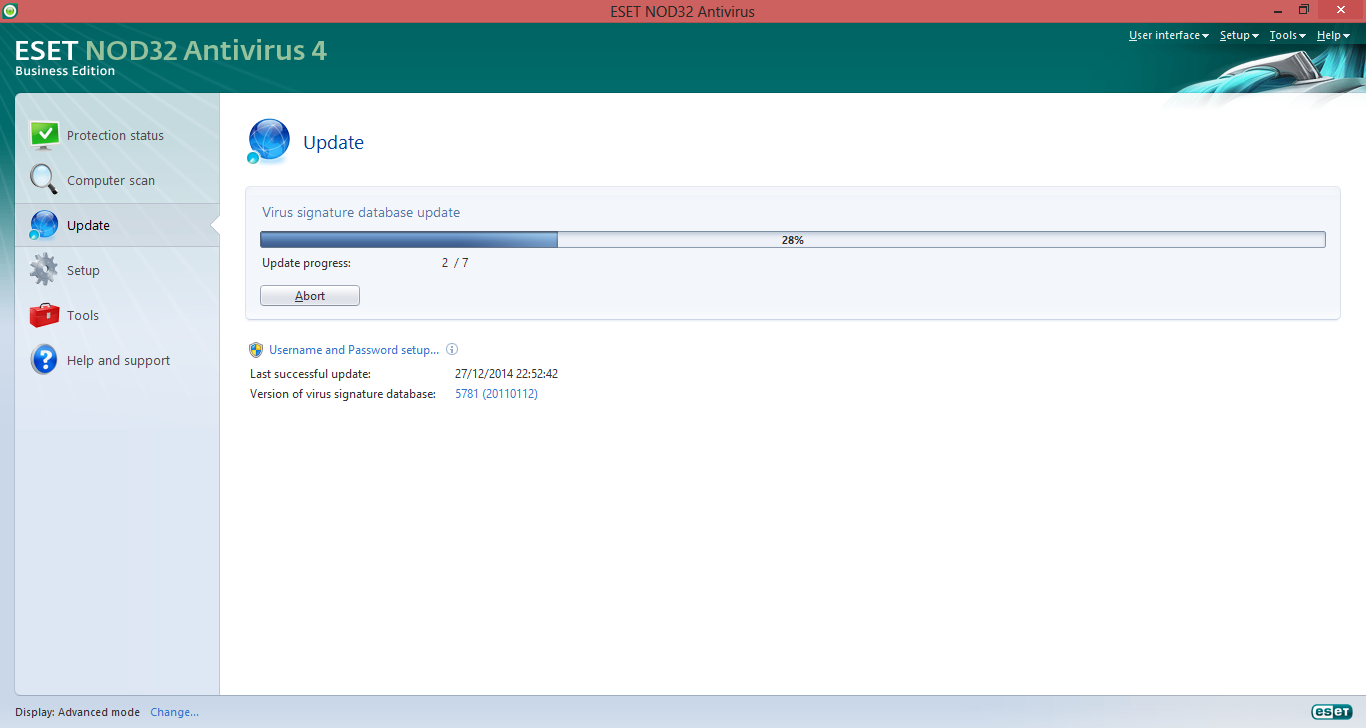Click 'Display: Advanced mode' status text
Screen dimensions: 1366x728
pyautogui.click(x=77, y=712)
